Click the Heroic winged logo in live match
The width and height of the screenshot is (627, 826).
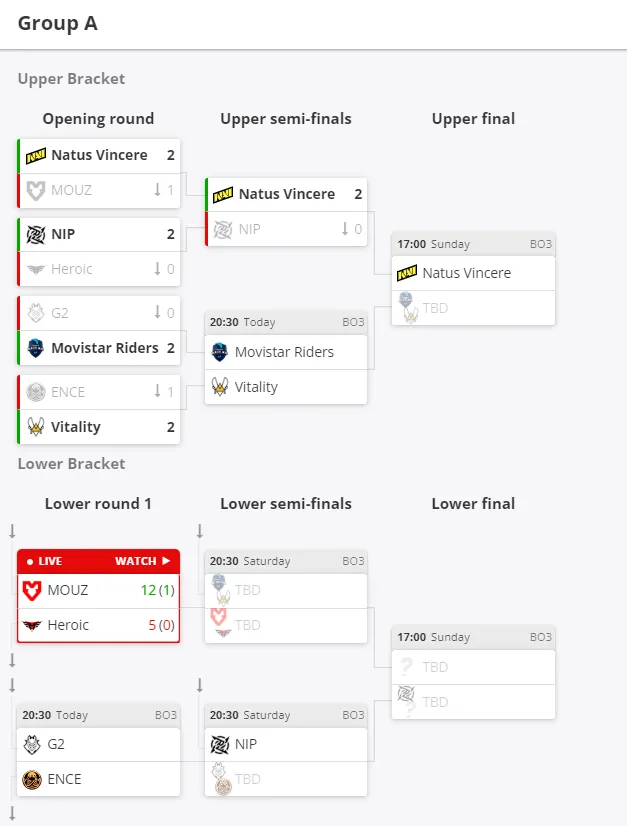tap(32, 625)
